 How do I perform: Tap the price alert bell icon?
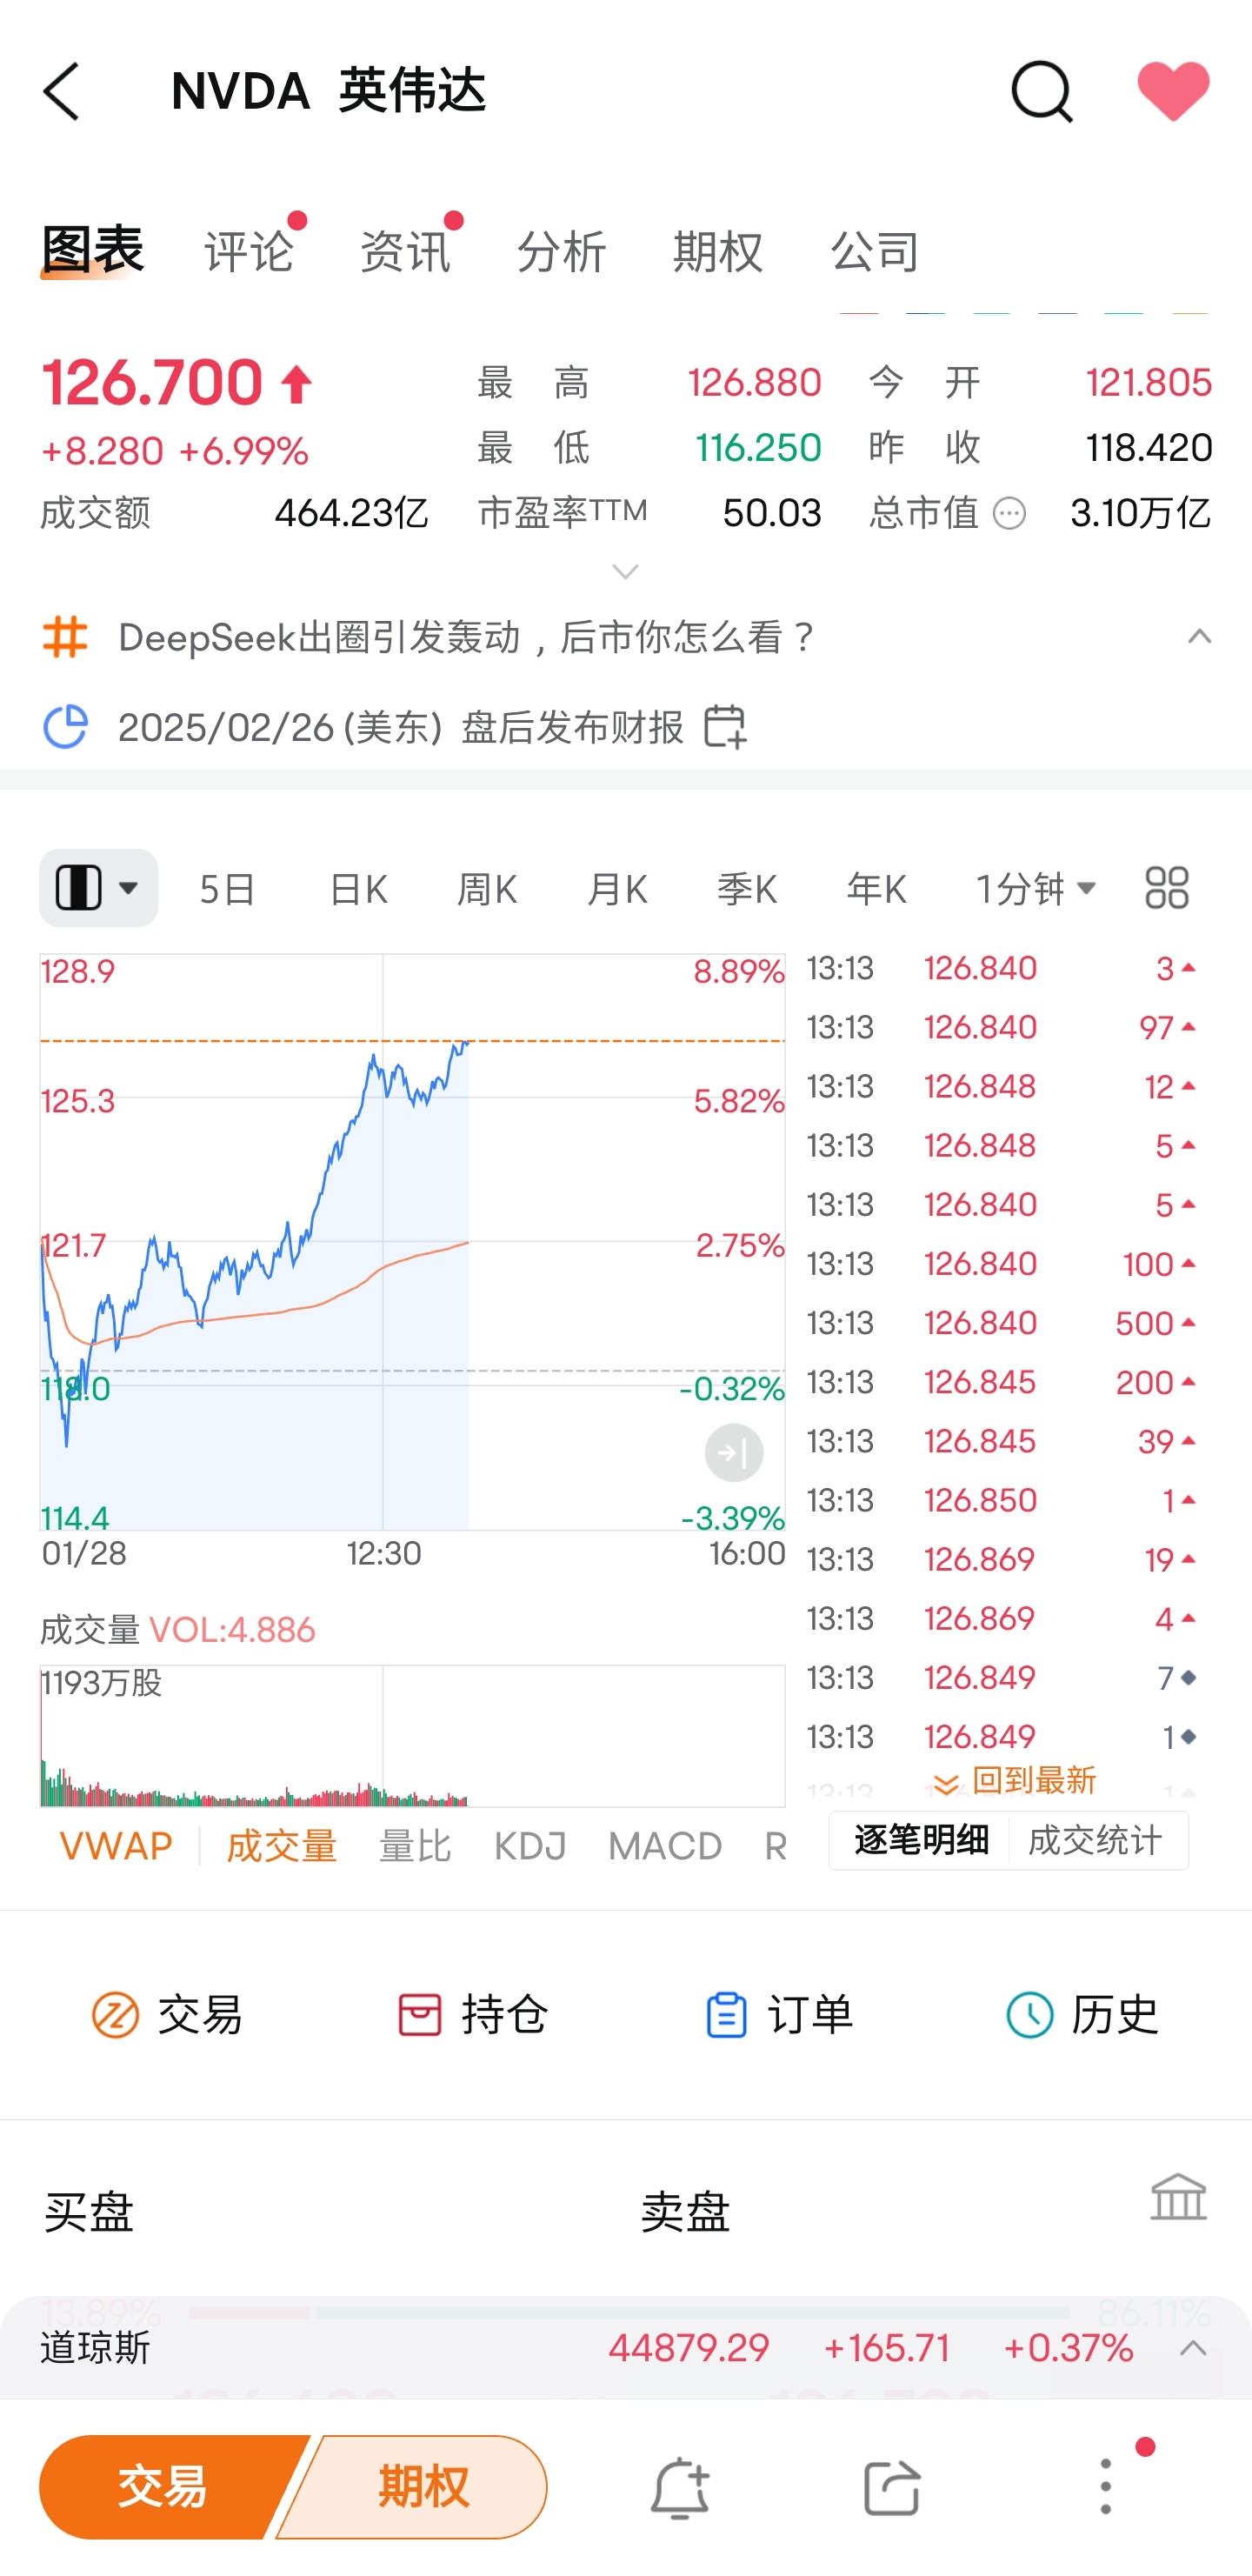point(680,2486)
